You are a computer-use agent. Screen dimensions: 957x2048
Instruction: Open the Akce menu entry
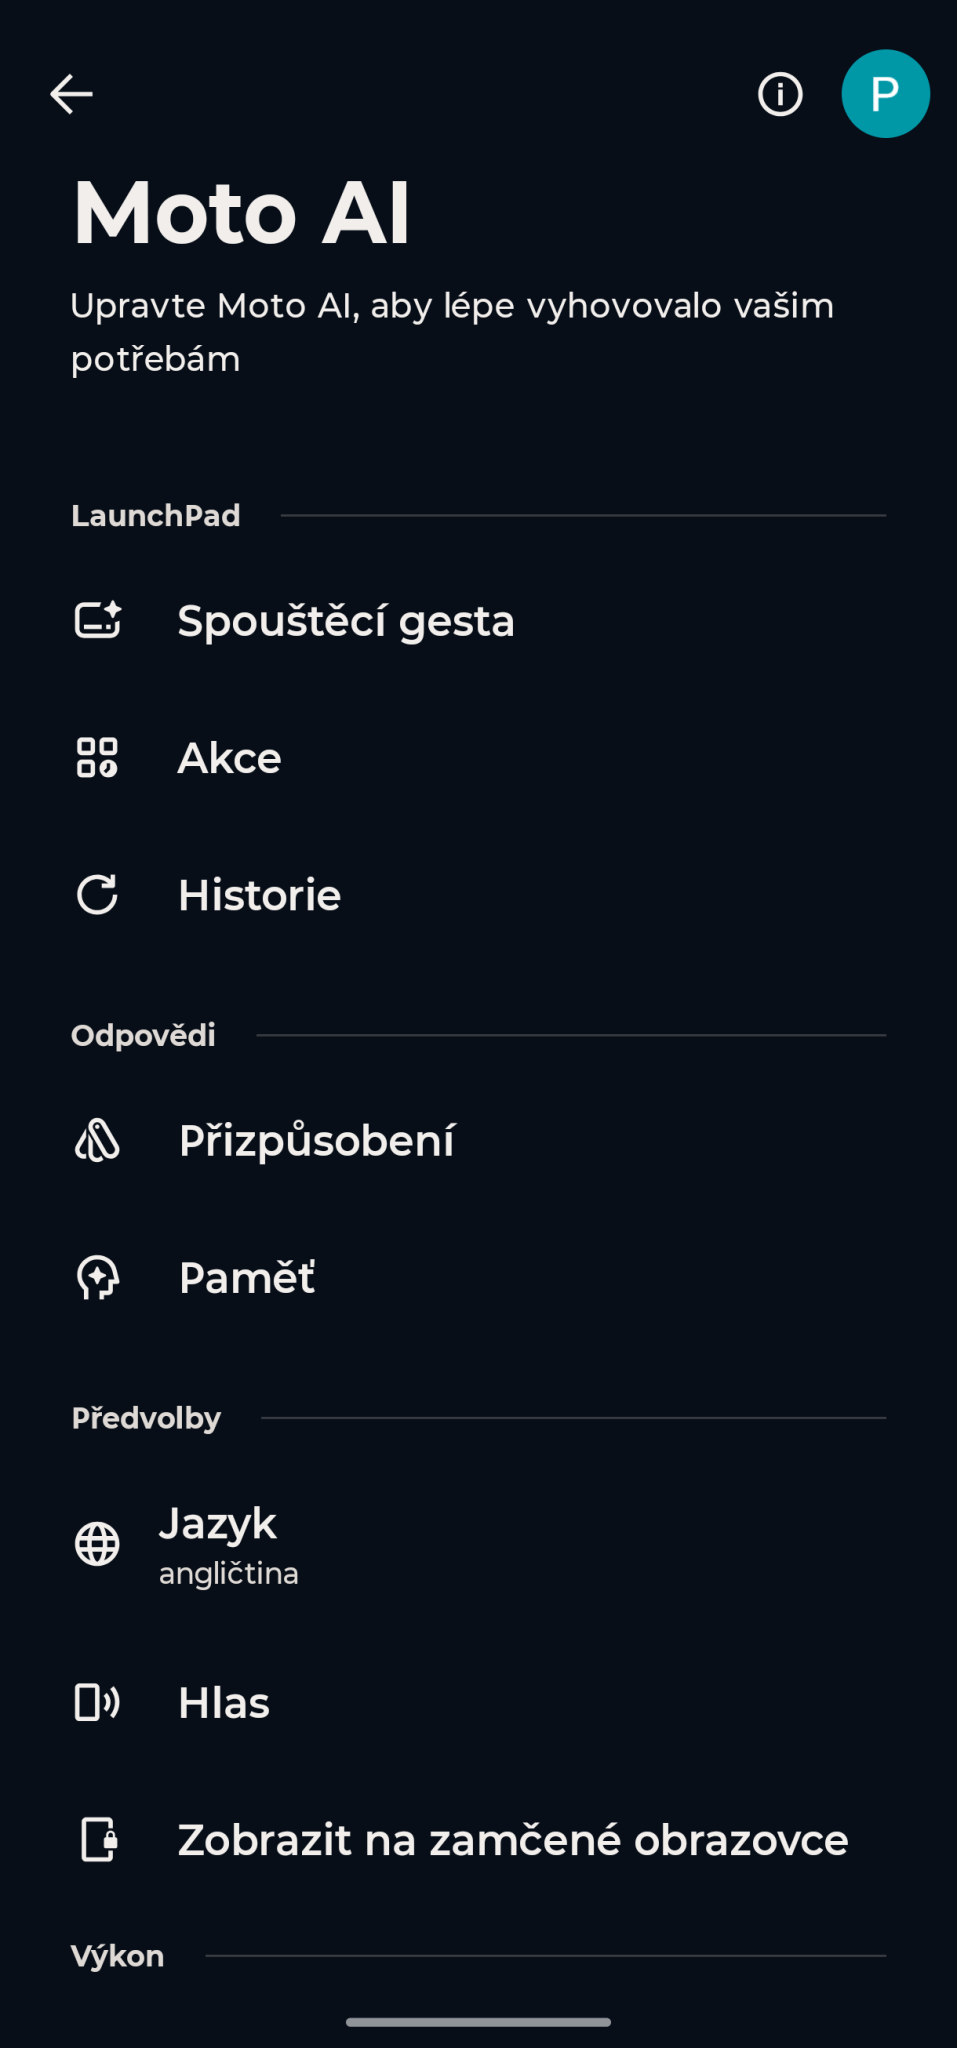pos(229,758)
